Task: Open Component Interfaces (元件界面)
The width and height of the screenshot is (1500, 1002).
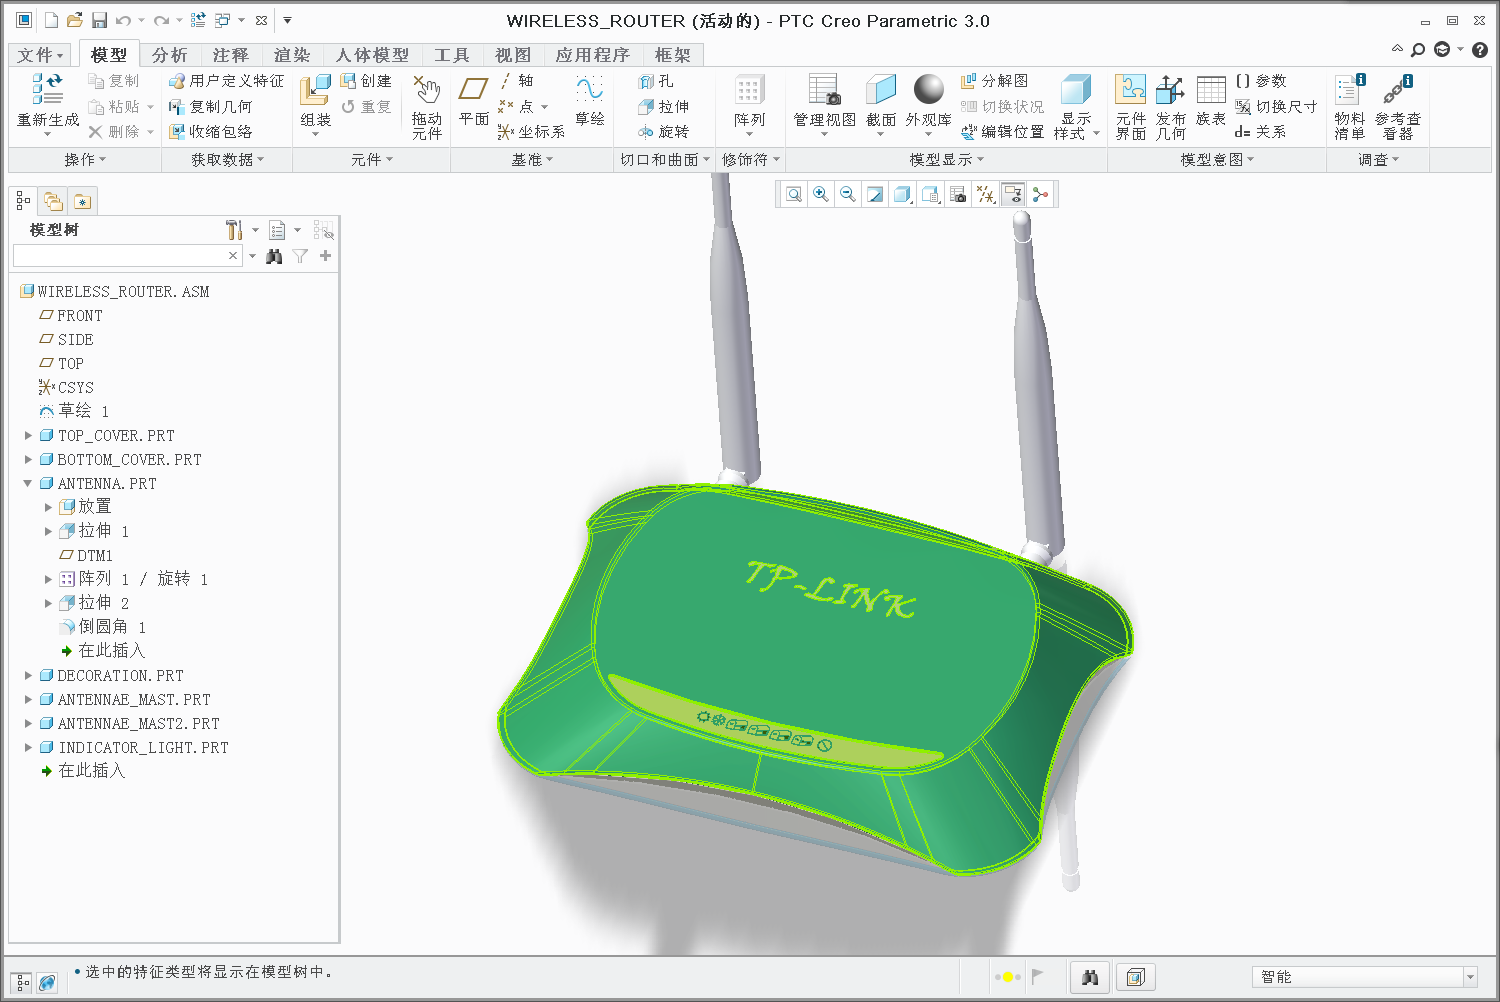Action: (x=1131, y=106)
